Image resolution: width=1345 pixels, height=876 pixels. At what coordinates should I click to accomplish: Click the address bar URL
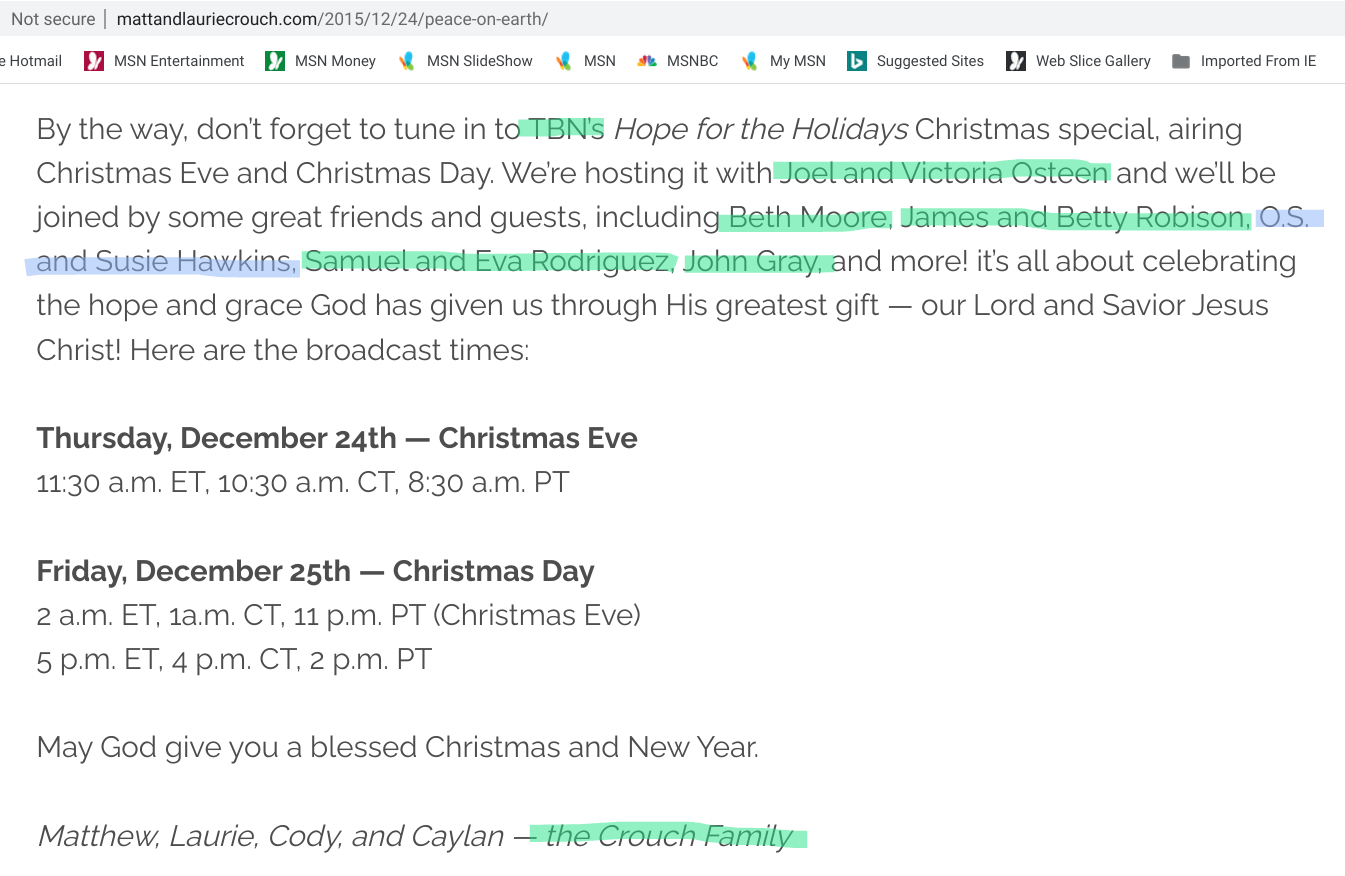(x=332, y=19)
